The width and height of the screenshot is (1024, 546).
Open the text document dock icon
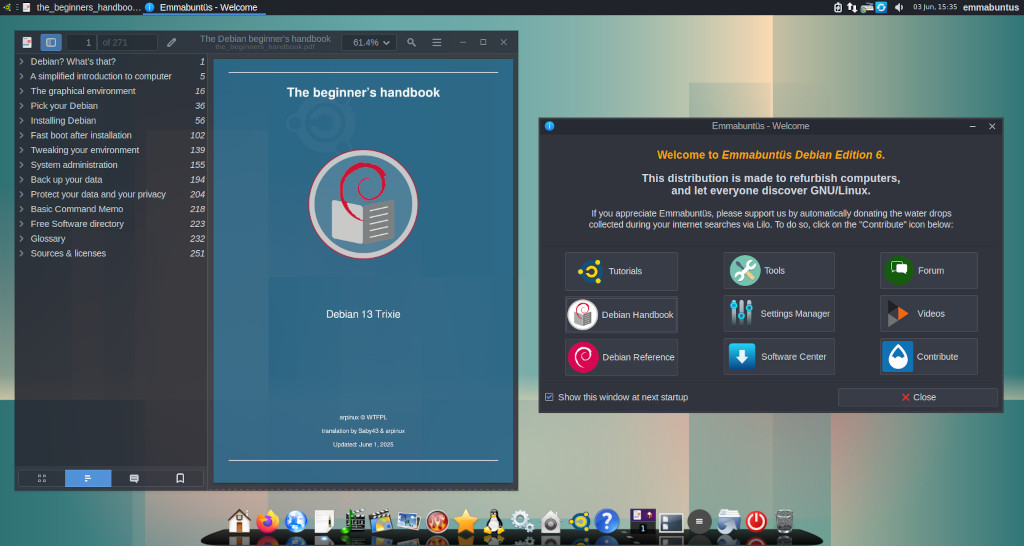tap(324, 521)
